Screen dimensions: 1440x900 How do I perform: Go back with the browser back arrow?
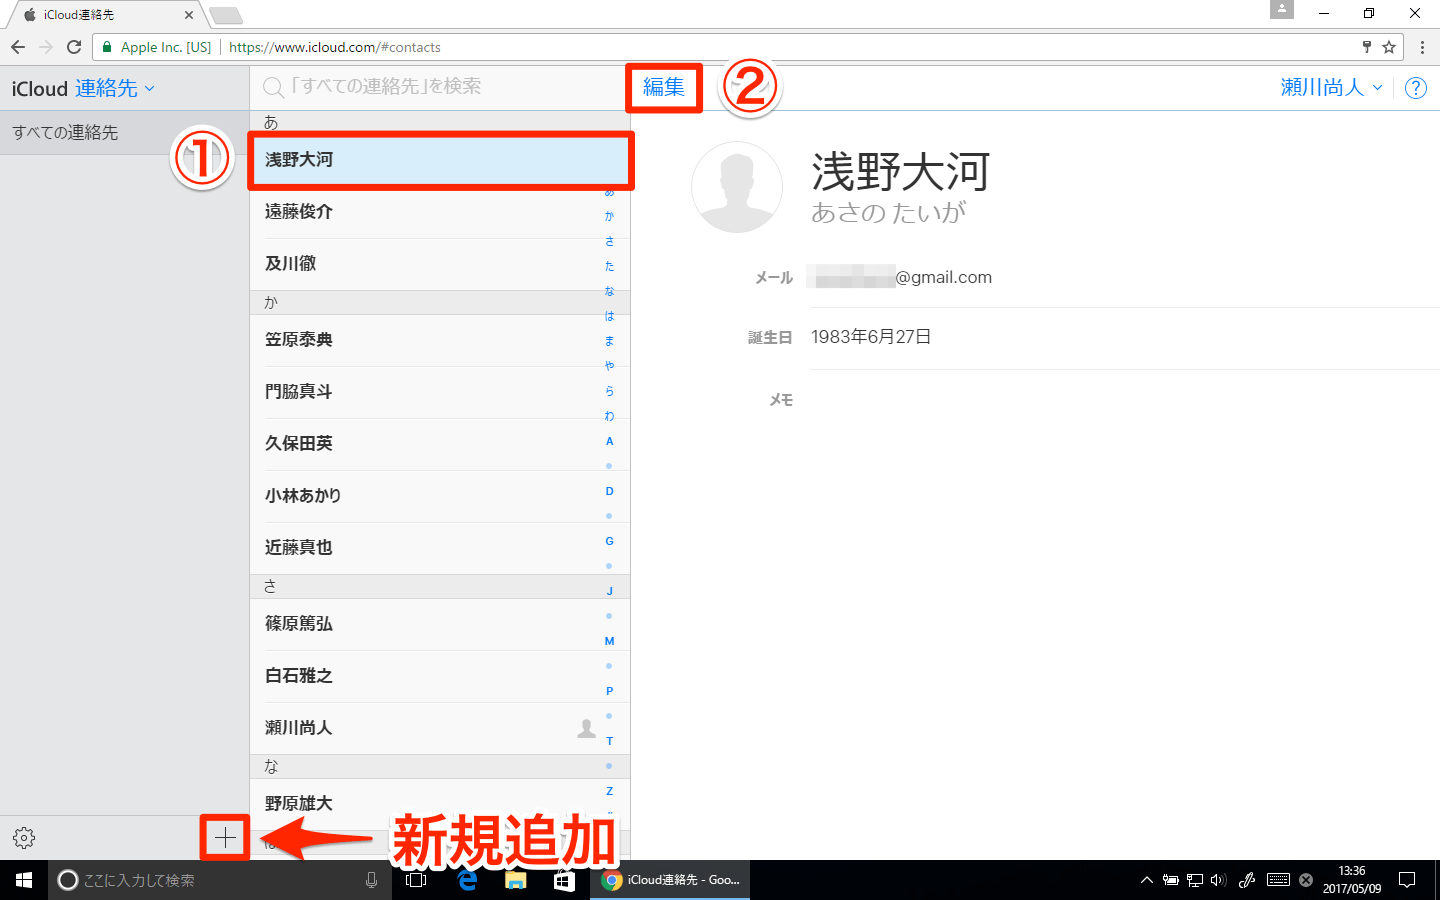(18, 47)
